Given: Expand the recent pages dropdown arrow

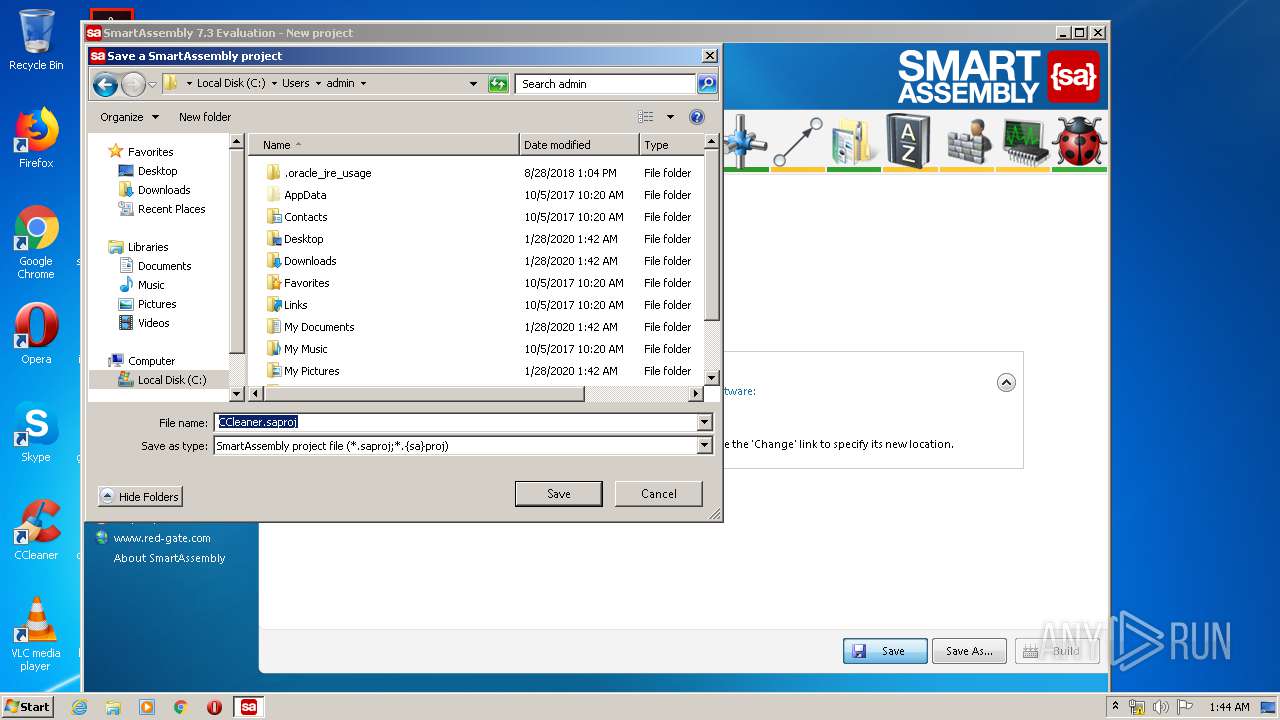Looking at the screenshot, I should pyautogui.click(x=152, y=85).
